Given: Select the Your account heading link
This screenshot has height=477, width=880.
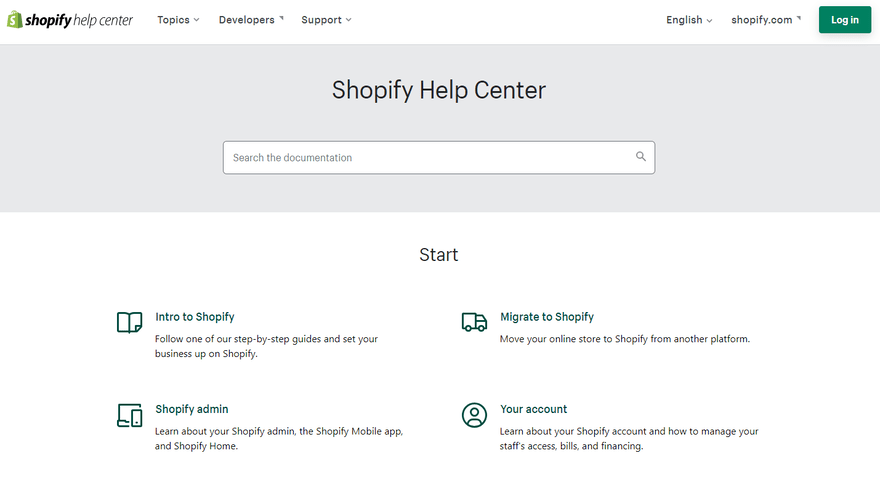Looking at the screenshot, I should click(534, 409).
